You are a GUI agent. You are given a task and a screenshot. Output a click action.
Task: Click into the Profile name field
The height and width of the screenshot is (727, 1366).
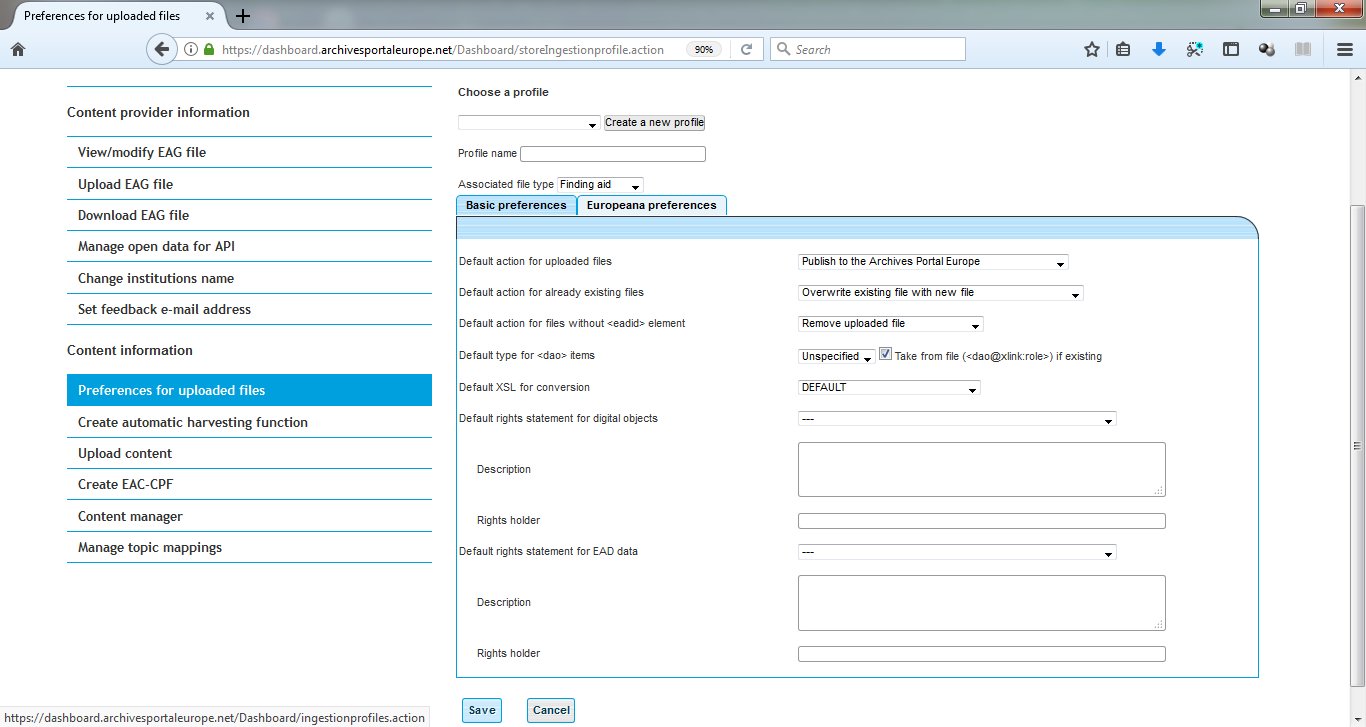coord(613,154)
